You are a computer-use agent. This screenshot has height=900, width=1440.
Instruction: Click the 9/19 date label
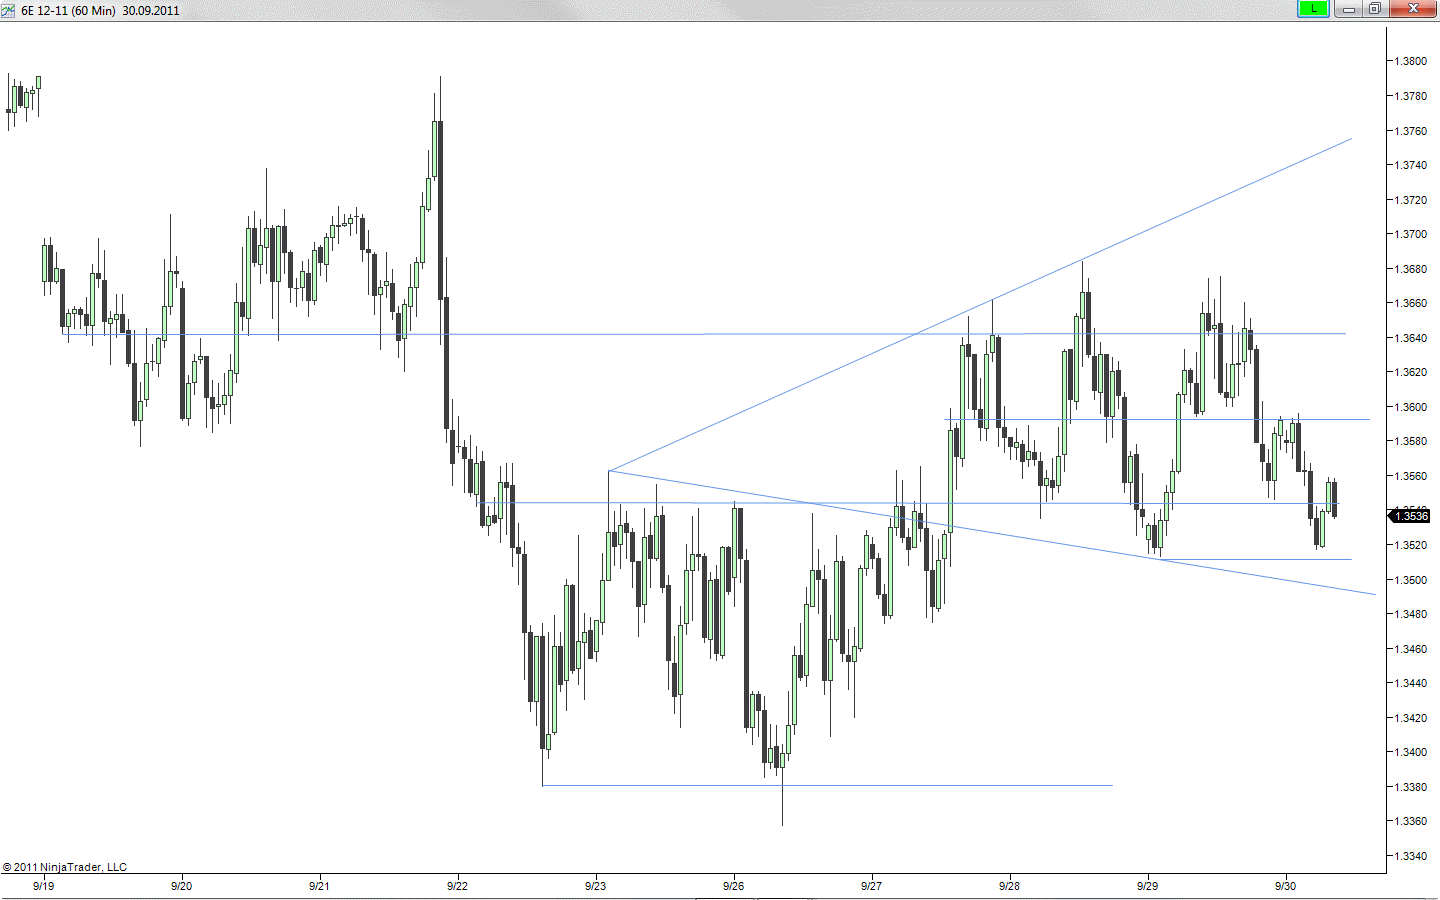click(x=43, y=886)
